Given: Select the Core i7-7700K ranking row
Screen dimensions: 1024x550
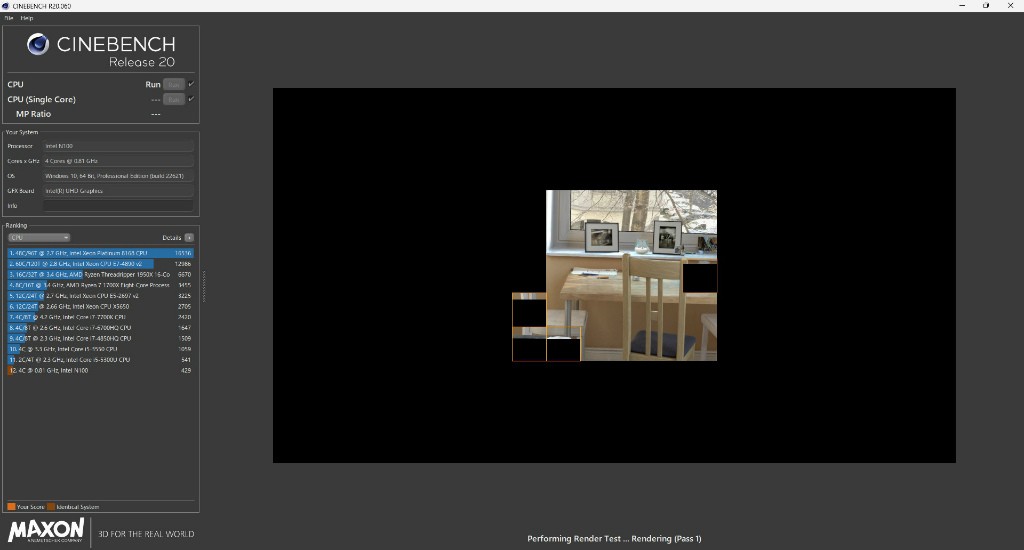Looking at the screenshot, I should (101, 317).
